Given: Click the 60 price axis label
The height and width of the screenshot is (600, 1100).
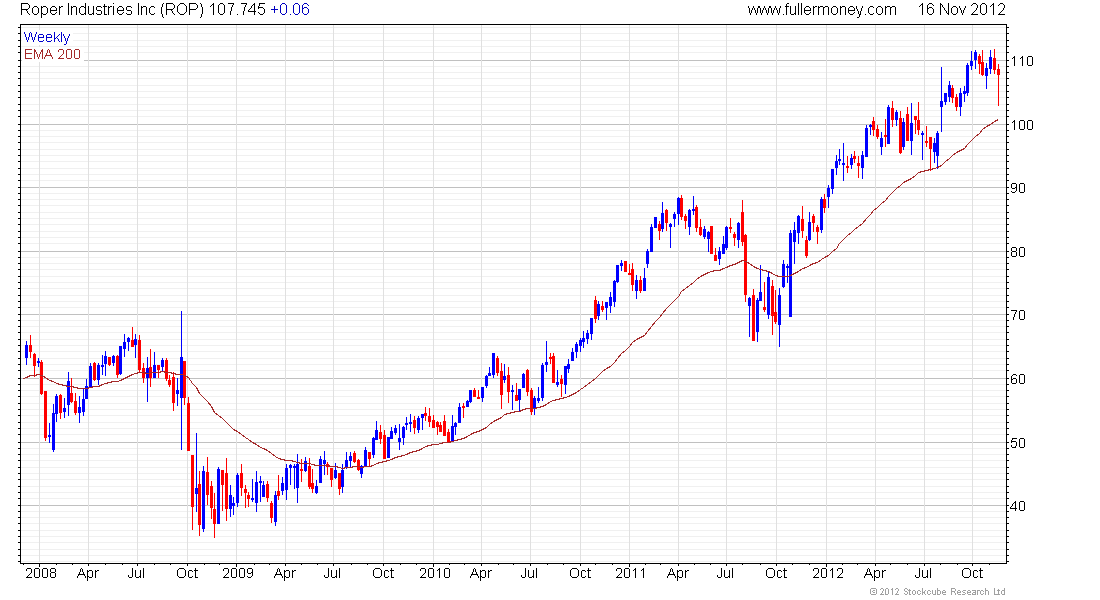Looking at the screenshot, I should point(1018,379).
